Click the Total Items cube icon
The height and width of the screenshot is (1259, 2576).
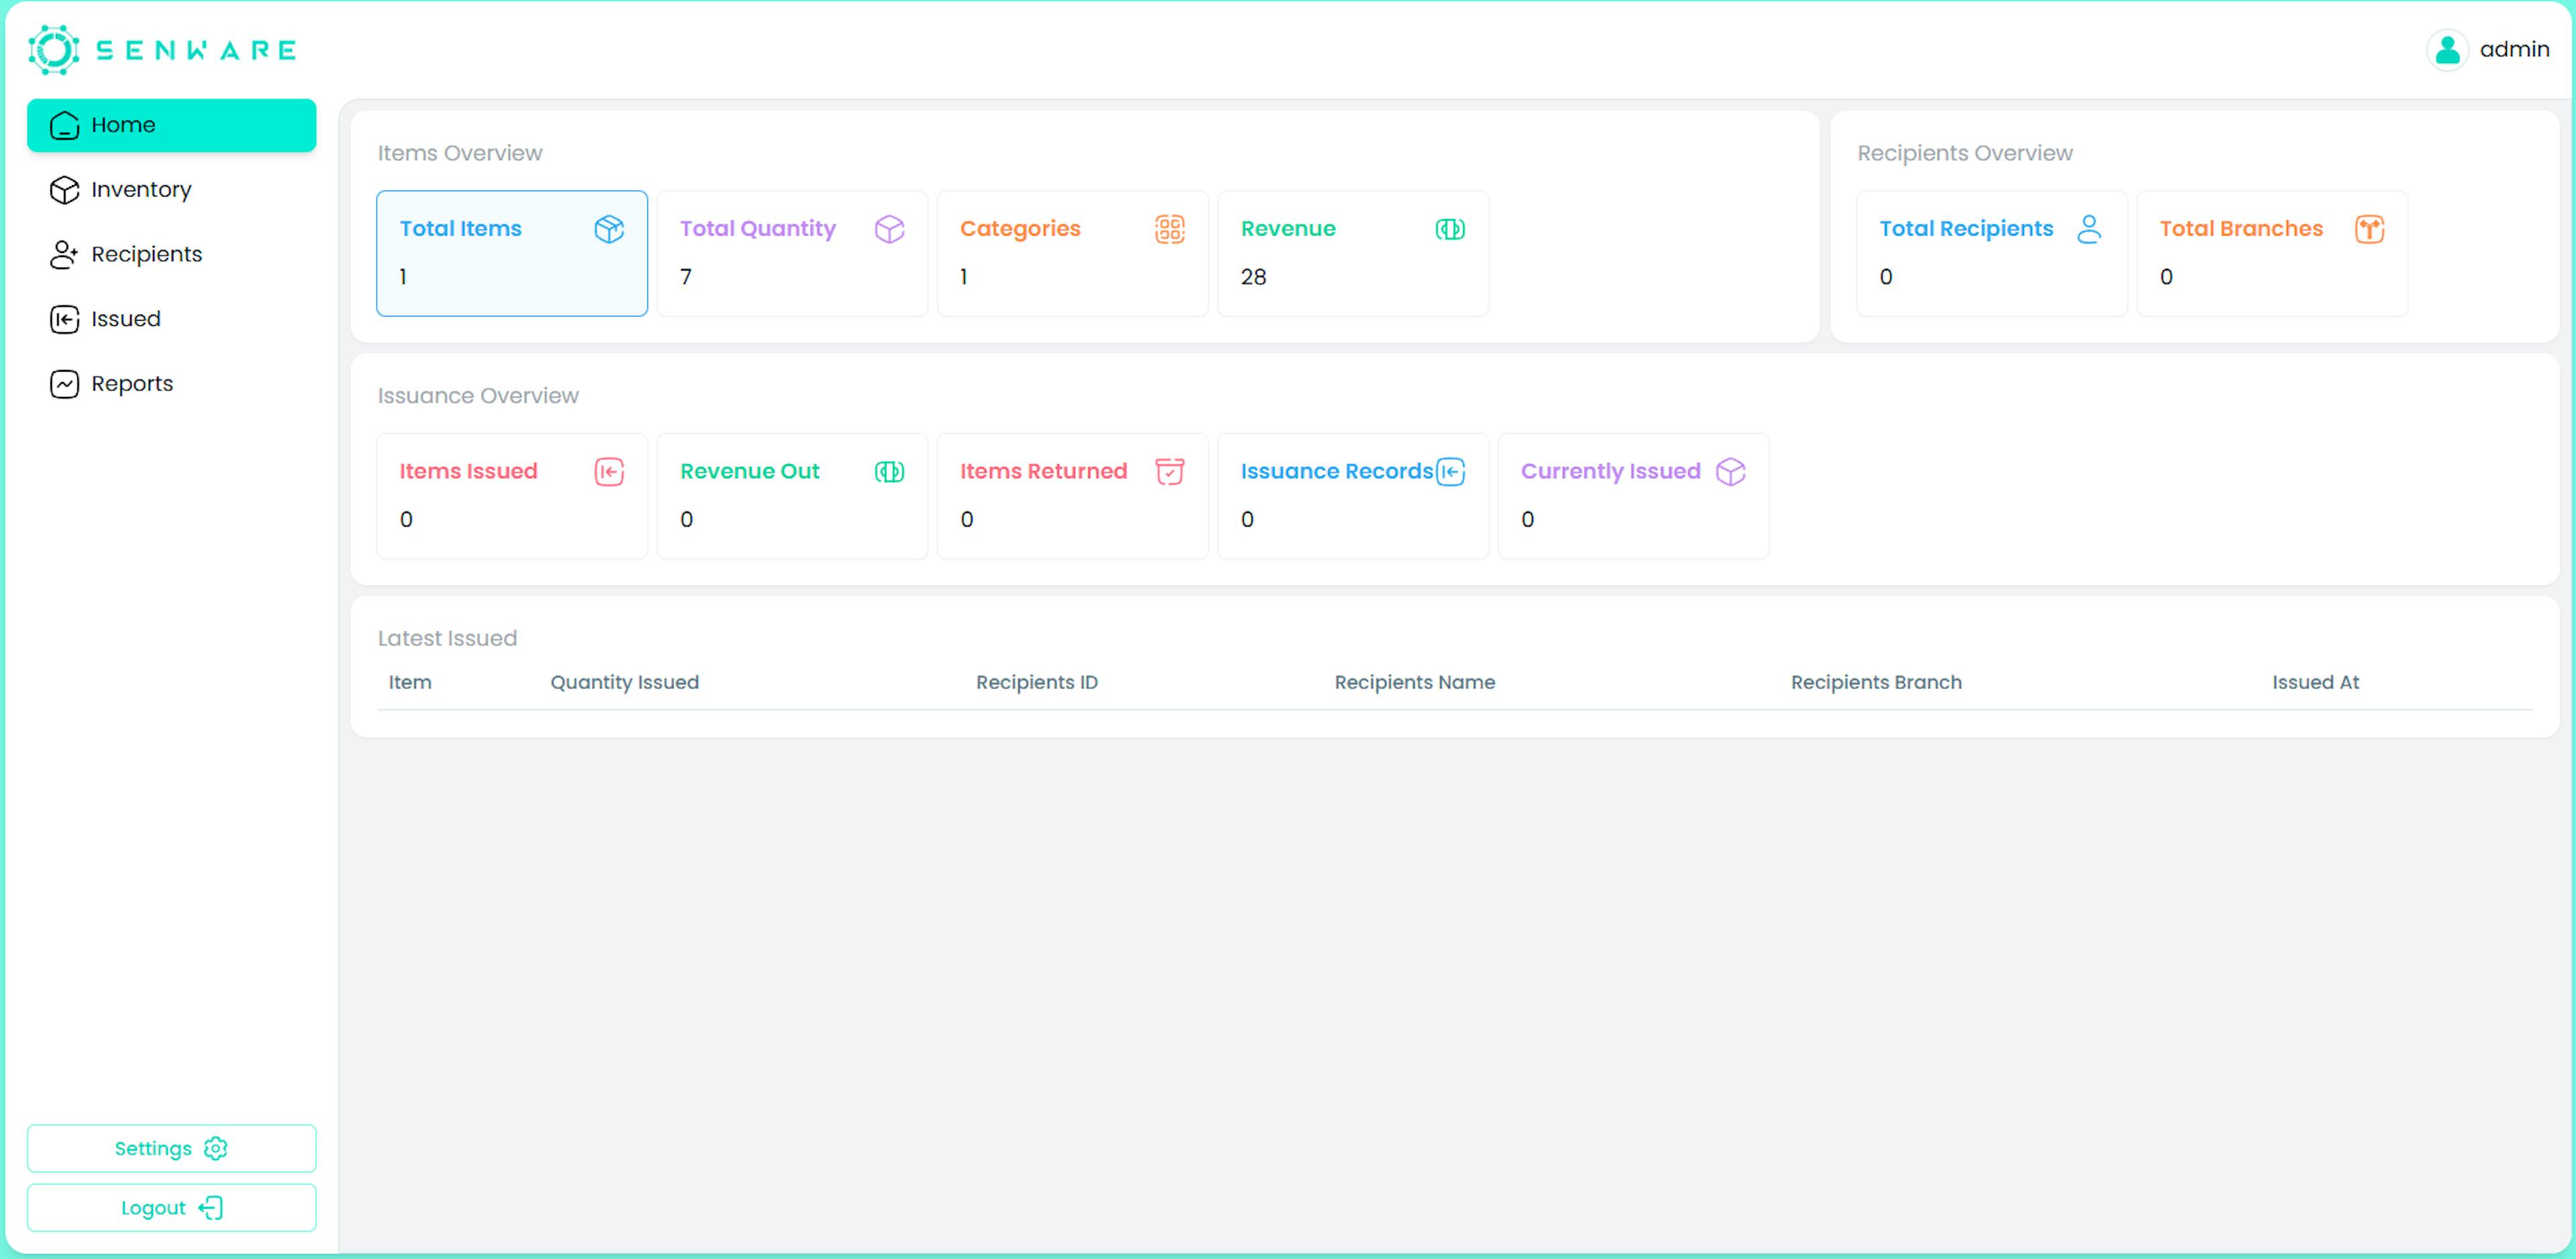point(609,229)
